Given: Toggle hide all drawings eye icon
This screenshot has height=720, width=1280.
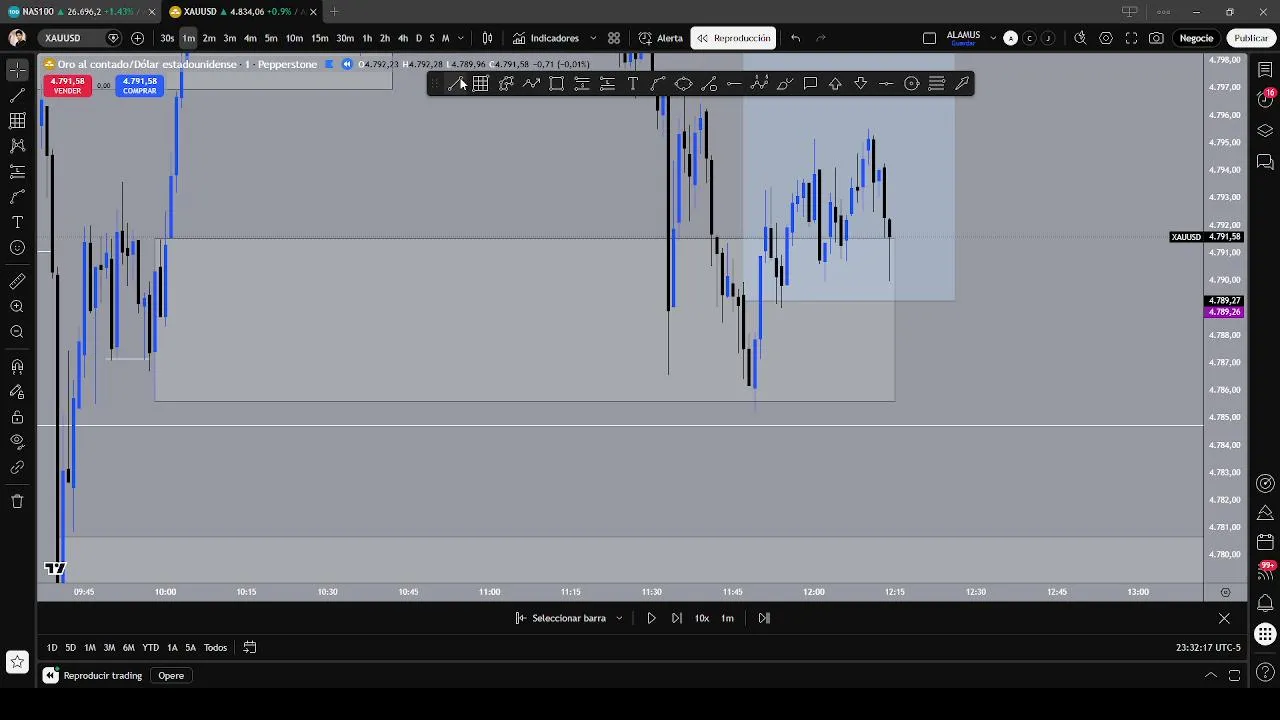Looking at the screenshot, I should [x=17, y=441].
